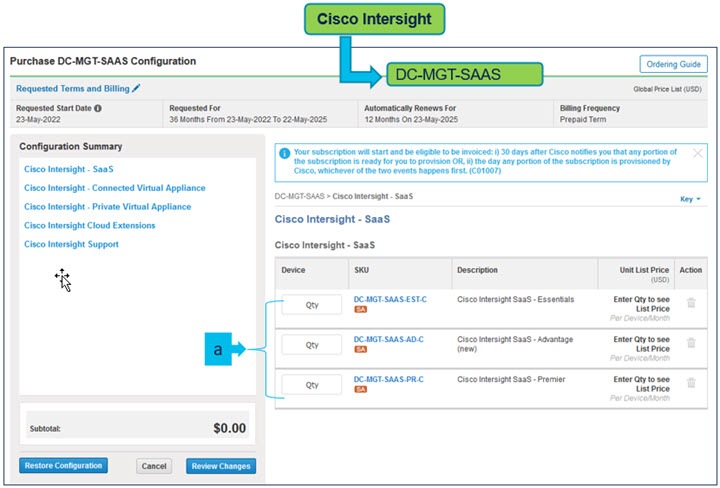Open Cisco Intersight - Connected Virtual Appliance
Viewport: 720px width, 488px height.
coord(114,188)
